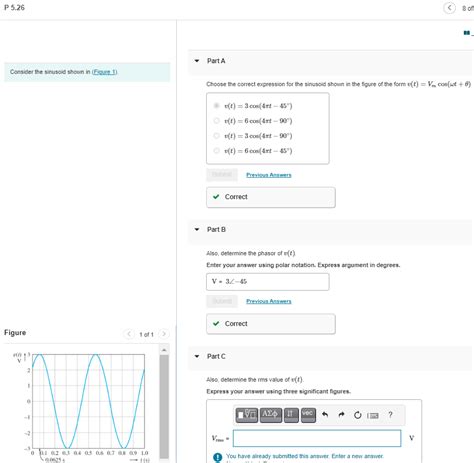Open the Figure 1 link
Viewport: 474px width, 463px height.
(104, 72)
